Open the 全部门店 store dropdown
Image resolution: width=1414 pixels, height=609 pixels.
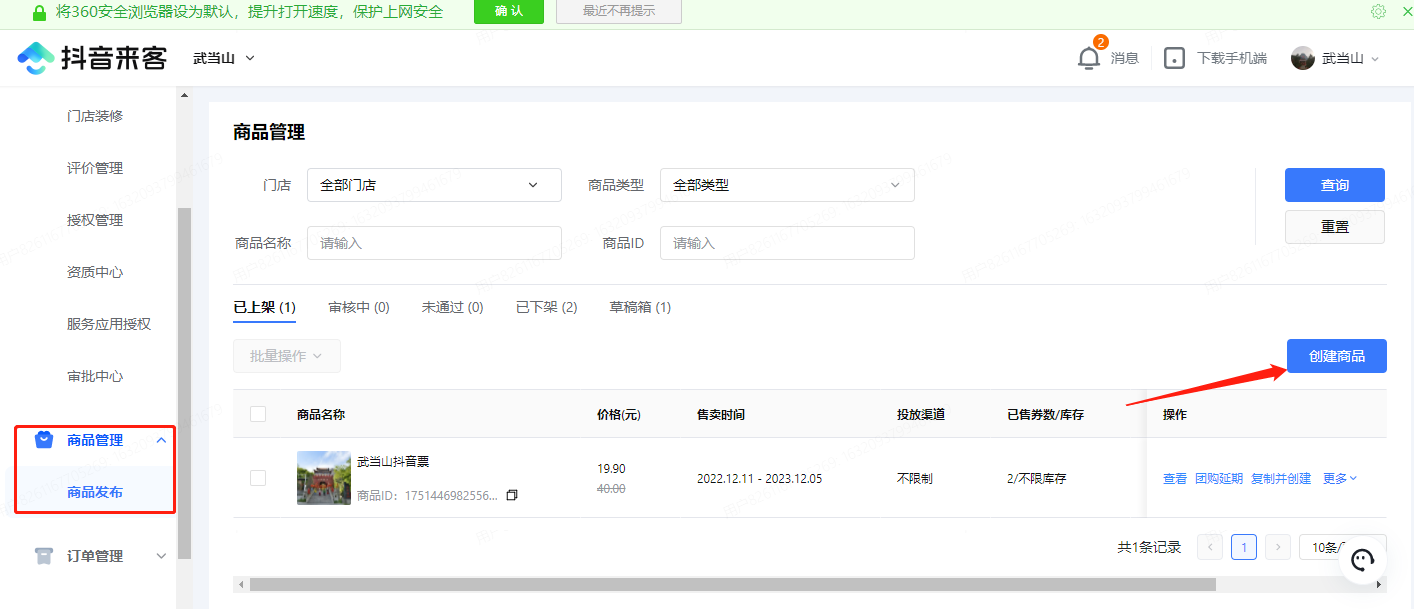(434, 185)
